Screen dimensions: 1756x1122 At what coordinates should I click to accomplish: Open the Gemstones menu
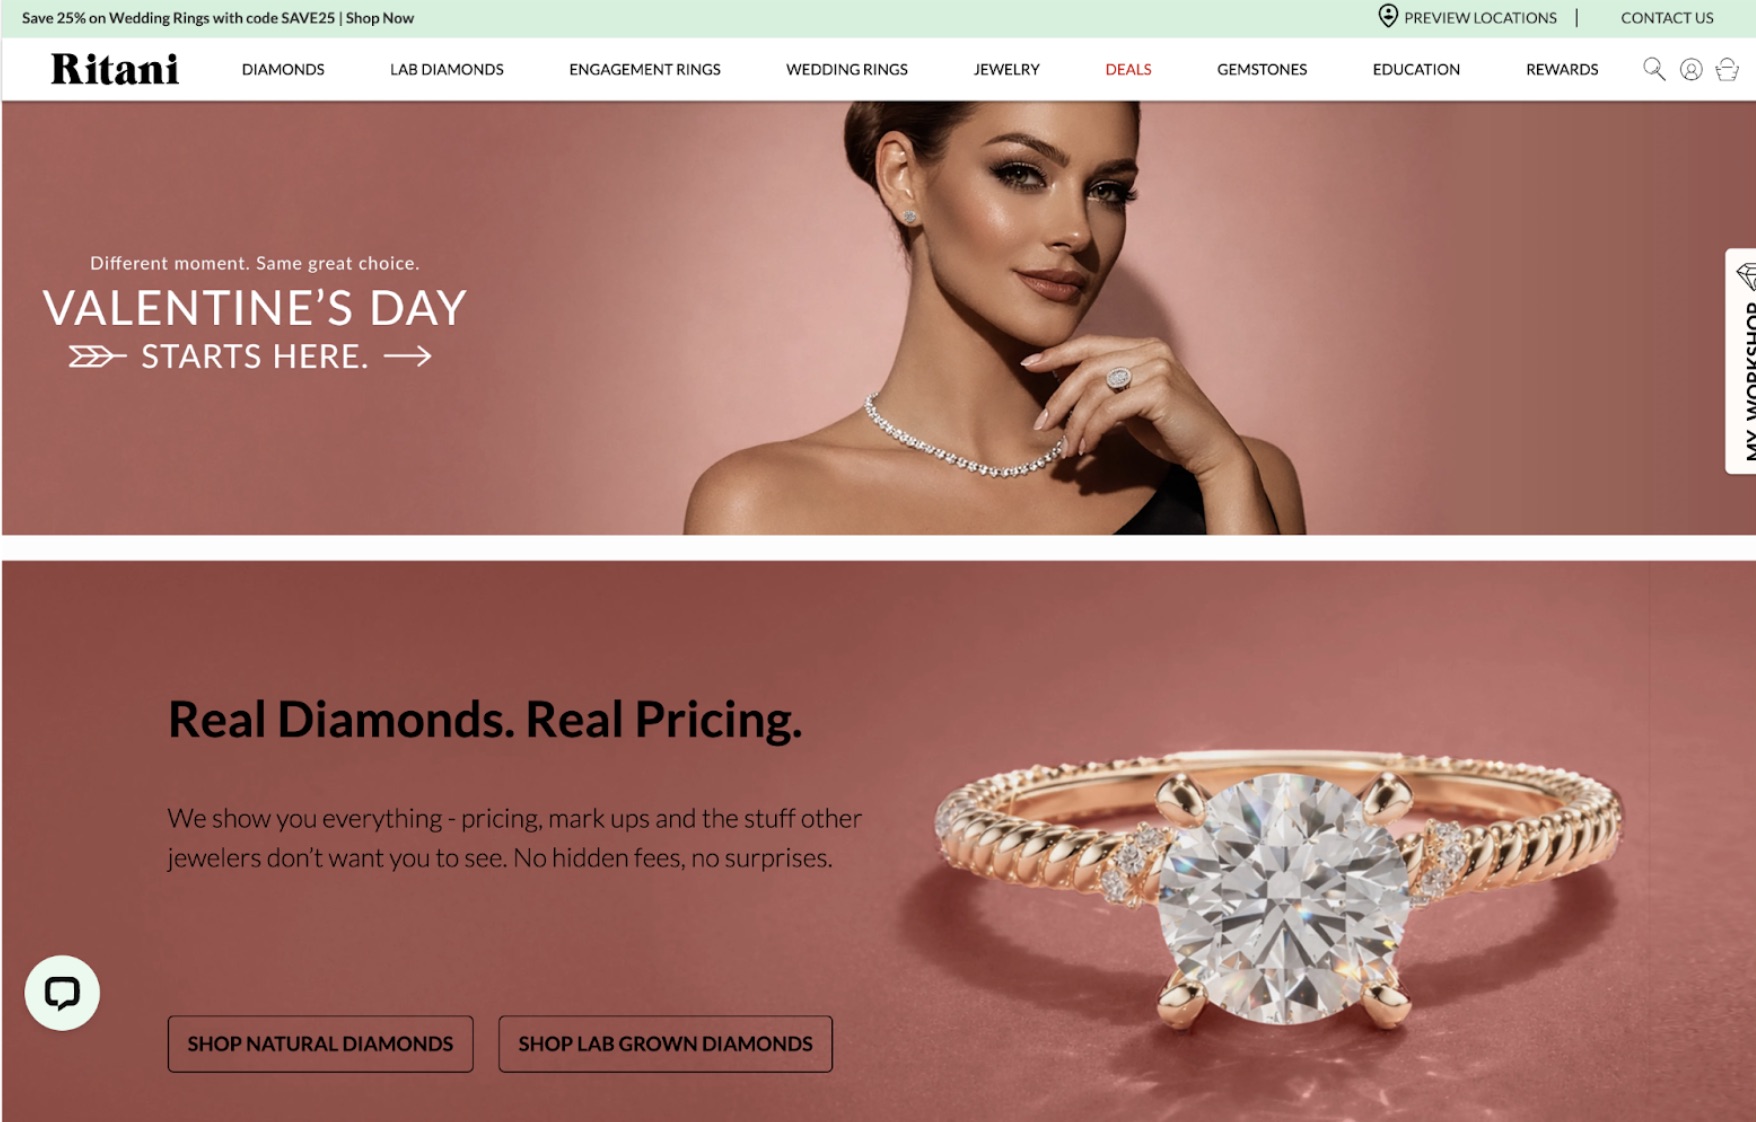pos(1262,69)
